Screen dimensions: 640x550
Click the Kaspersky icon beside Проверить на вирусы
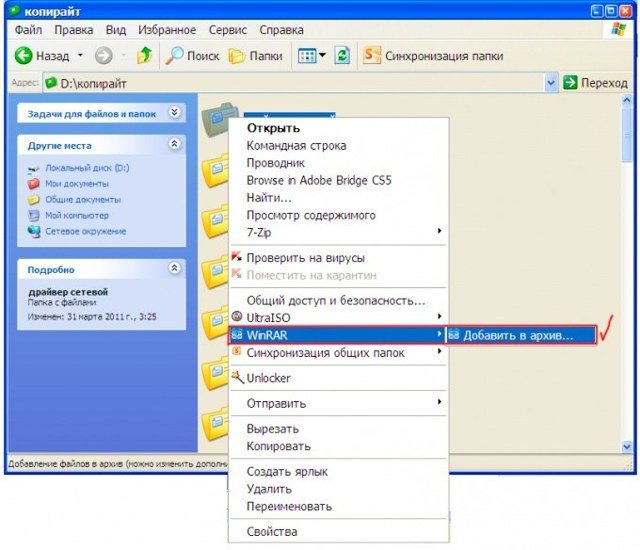pos(237,257)
